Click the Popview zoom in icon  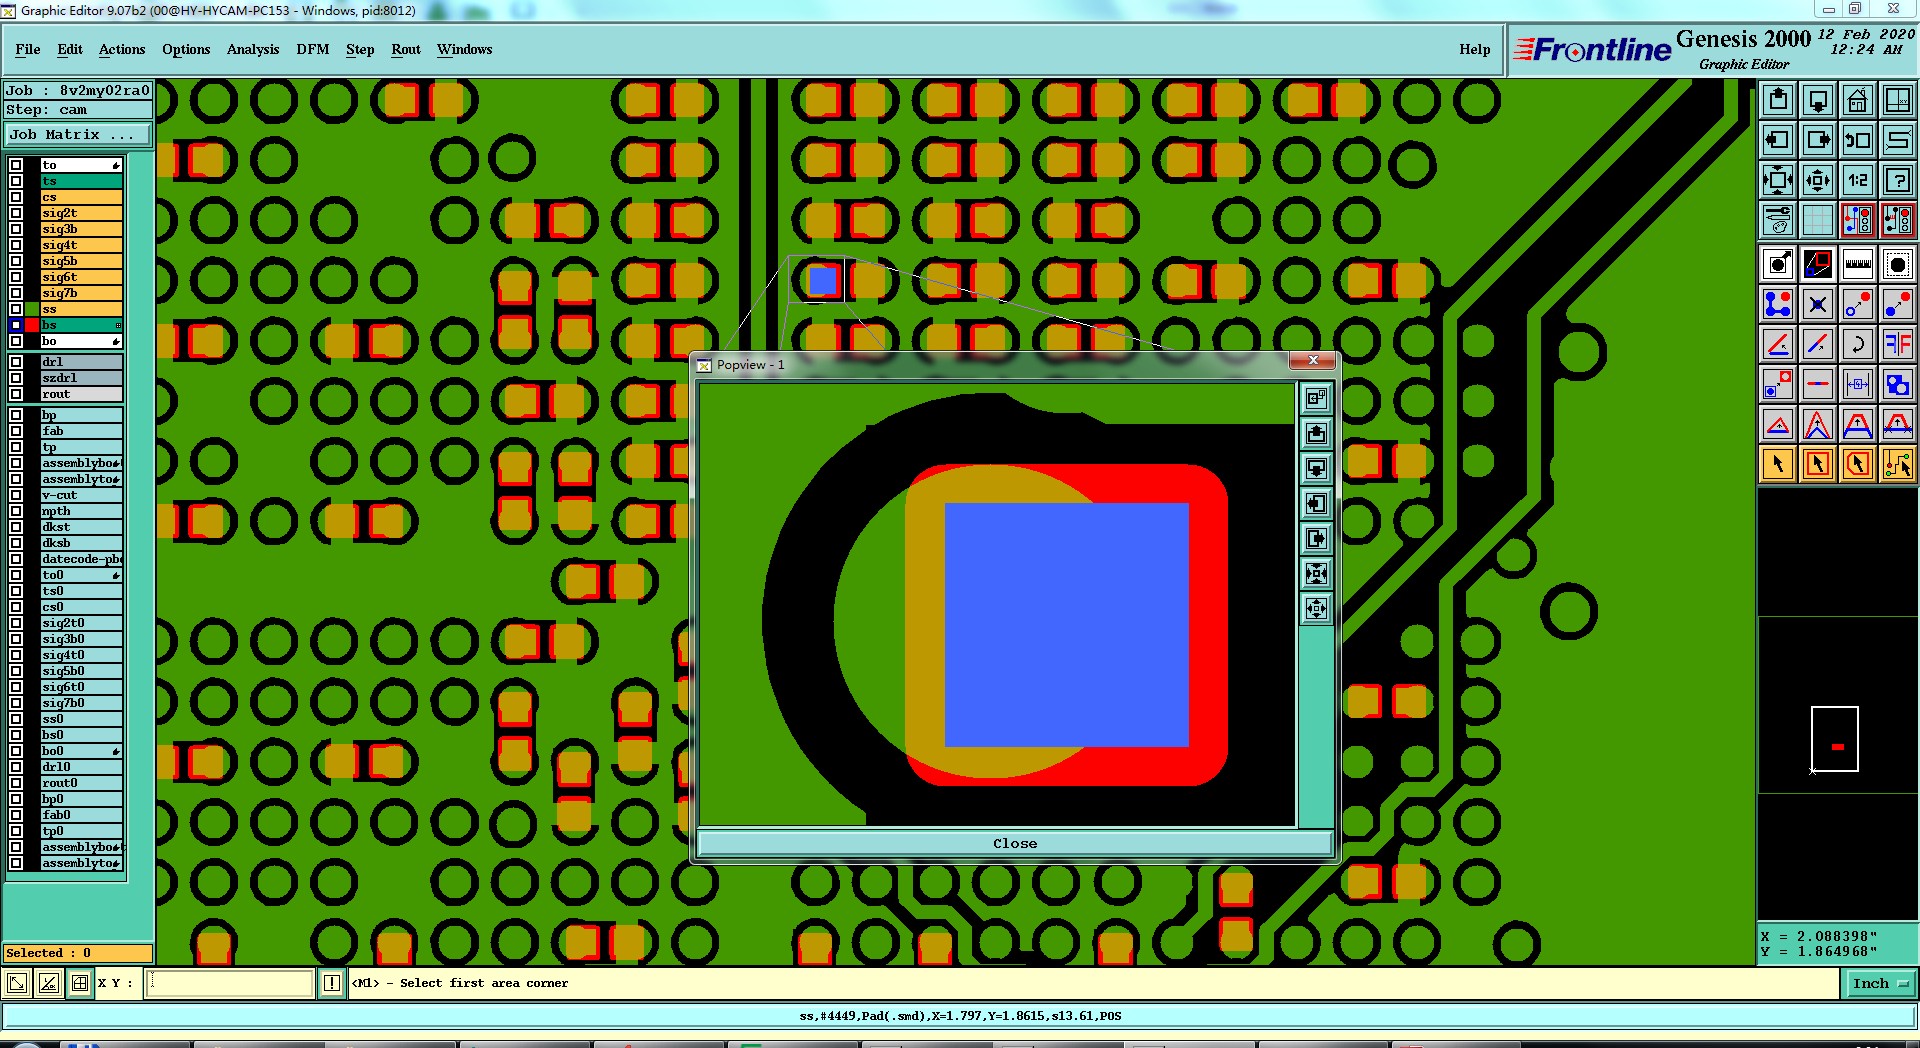[x=1316, y=573]
